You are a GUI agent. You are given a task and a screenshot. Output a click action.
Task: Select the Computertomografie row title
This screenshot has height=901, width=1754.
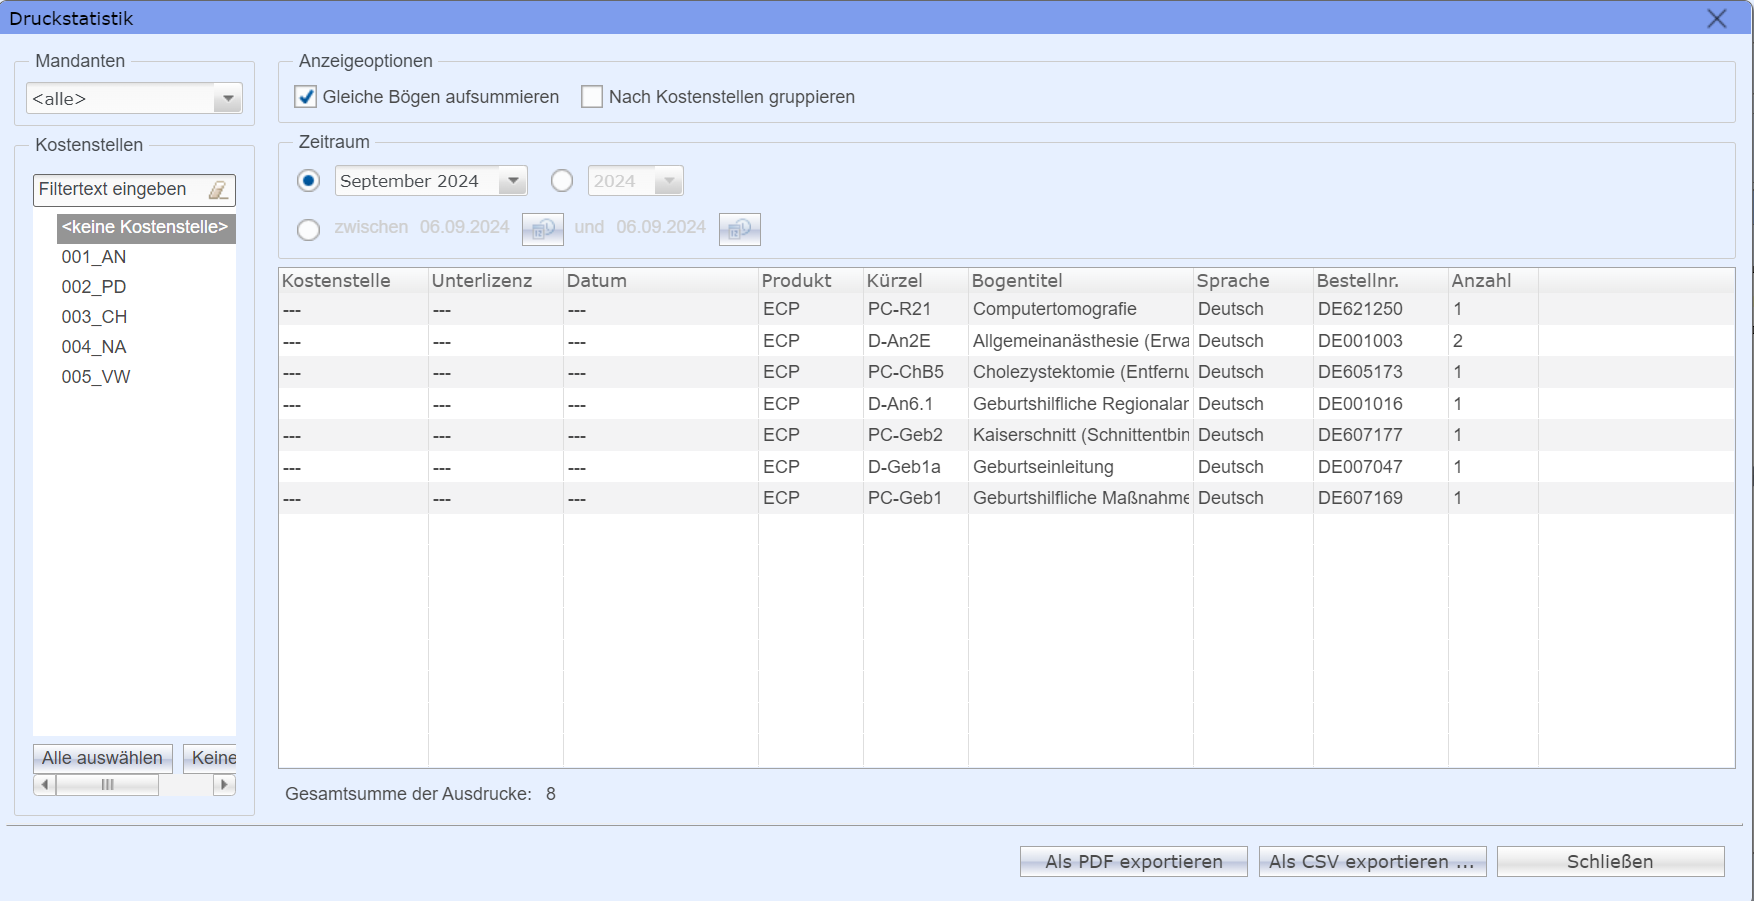pyautogui.click(x=1055, y=310)
